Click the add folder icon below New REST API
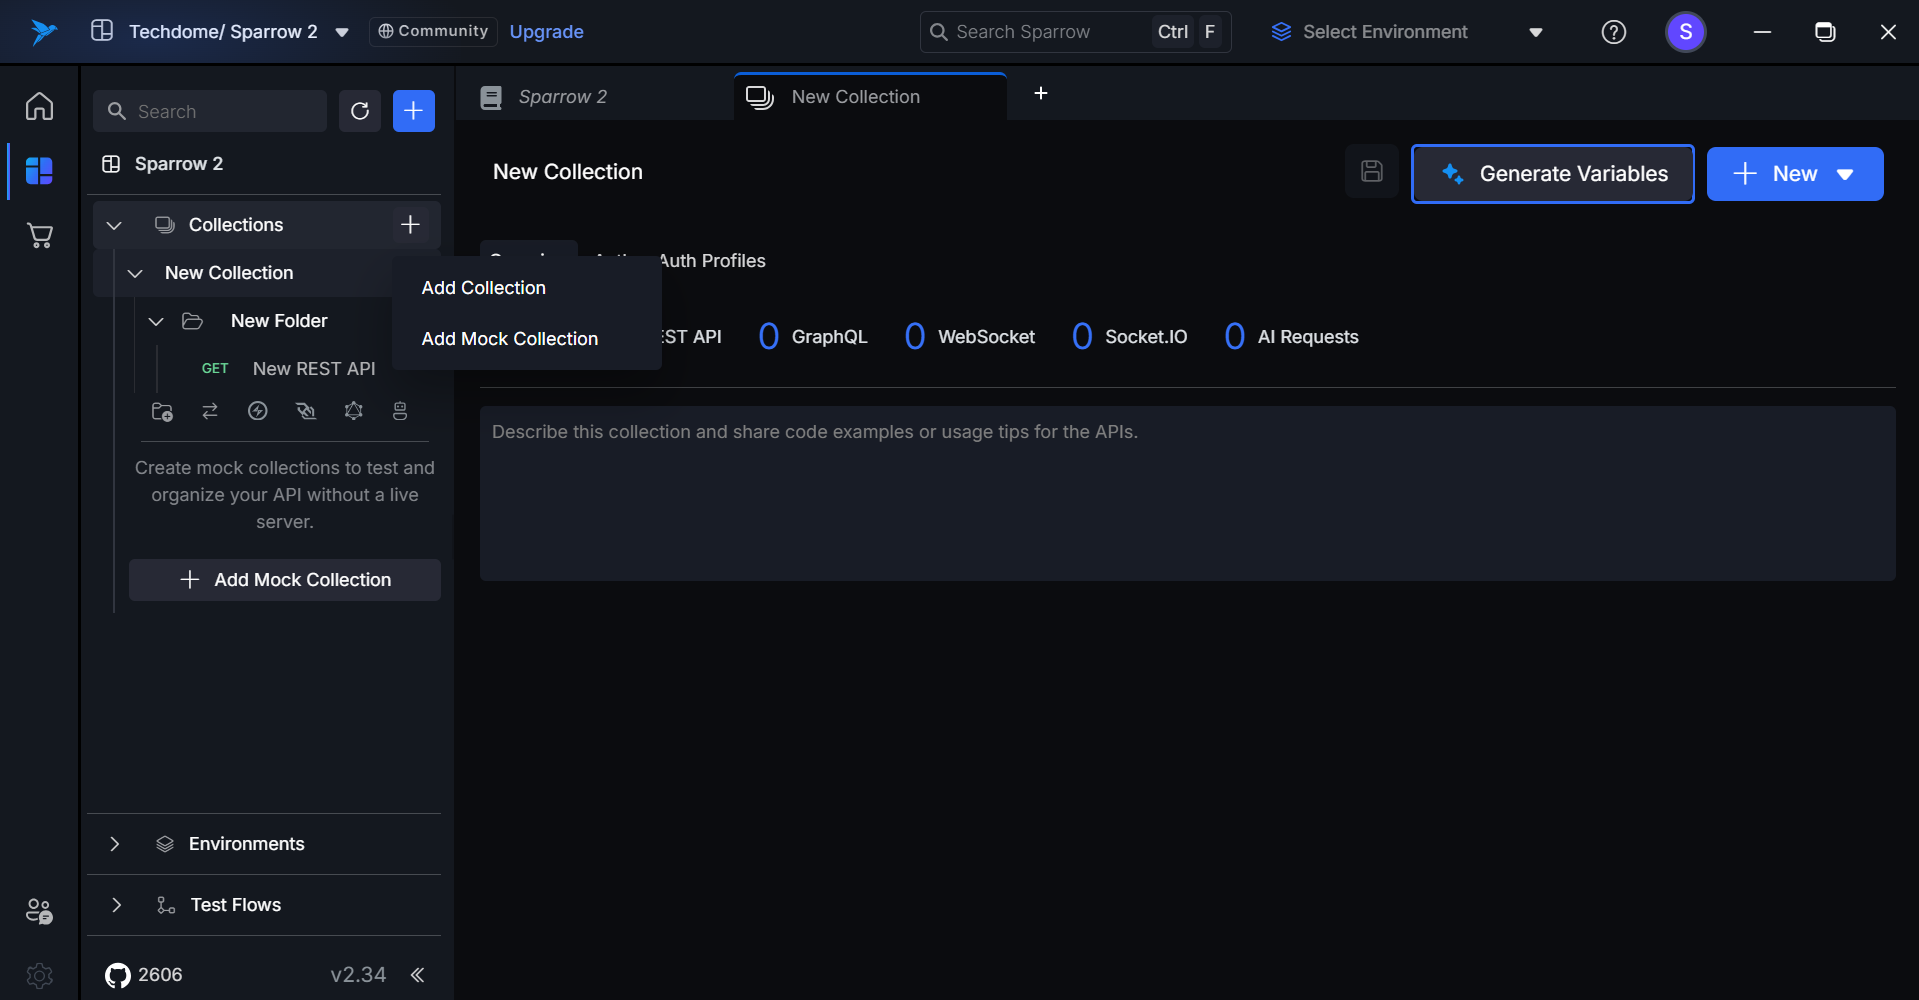 tap(162, 412)
